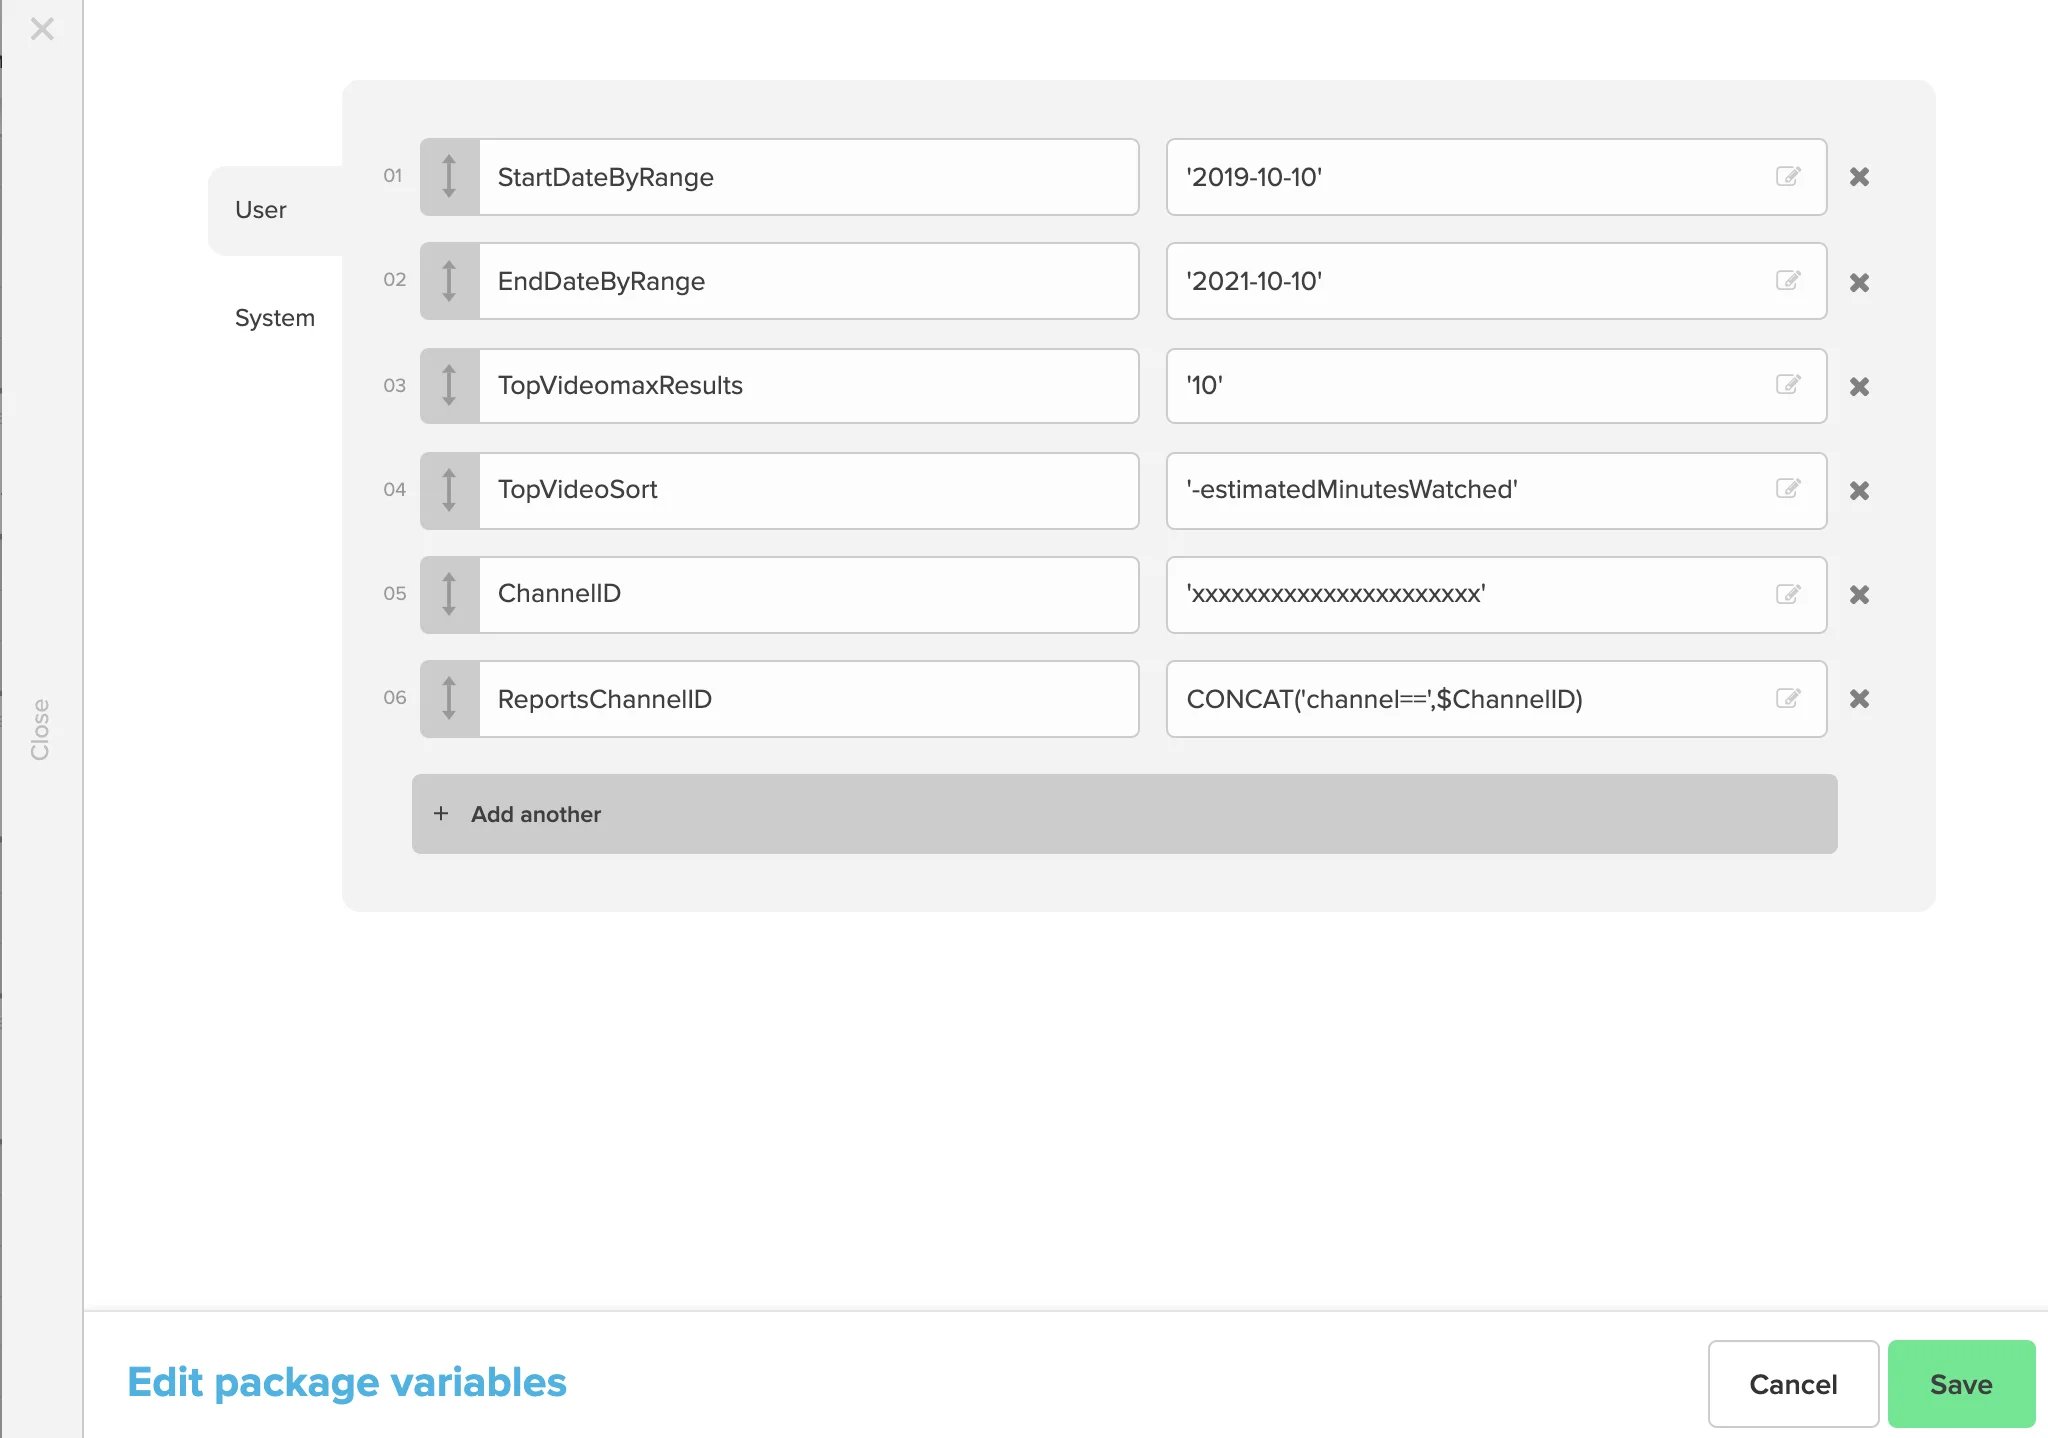Screen dimensions: 2048x1438
Task: Open editor icon for '-estimatedMinutesWatched' value
Action: coord(1788,488)
